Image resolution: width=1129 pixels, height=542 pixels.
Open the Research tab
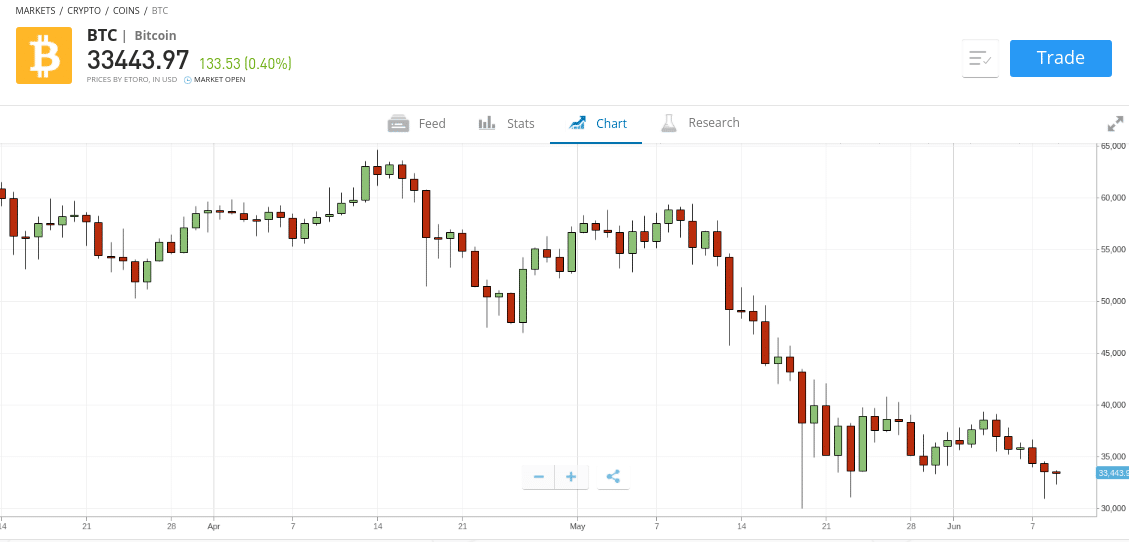click(x=700, y=123)
